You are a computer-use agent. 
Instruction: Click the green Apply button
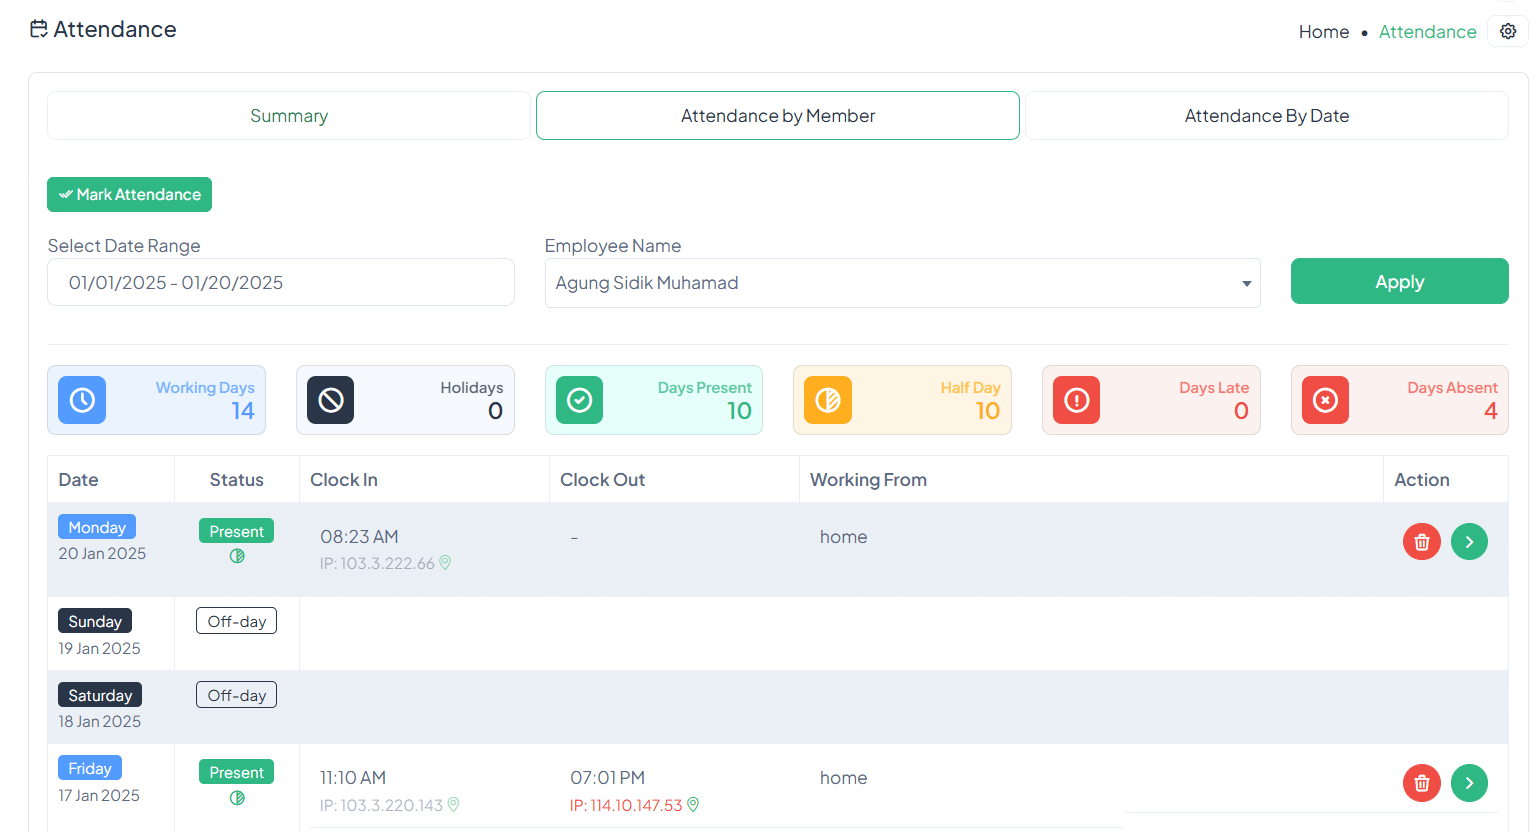pyautogui.click(x=1399, y=282)
